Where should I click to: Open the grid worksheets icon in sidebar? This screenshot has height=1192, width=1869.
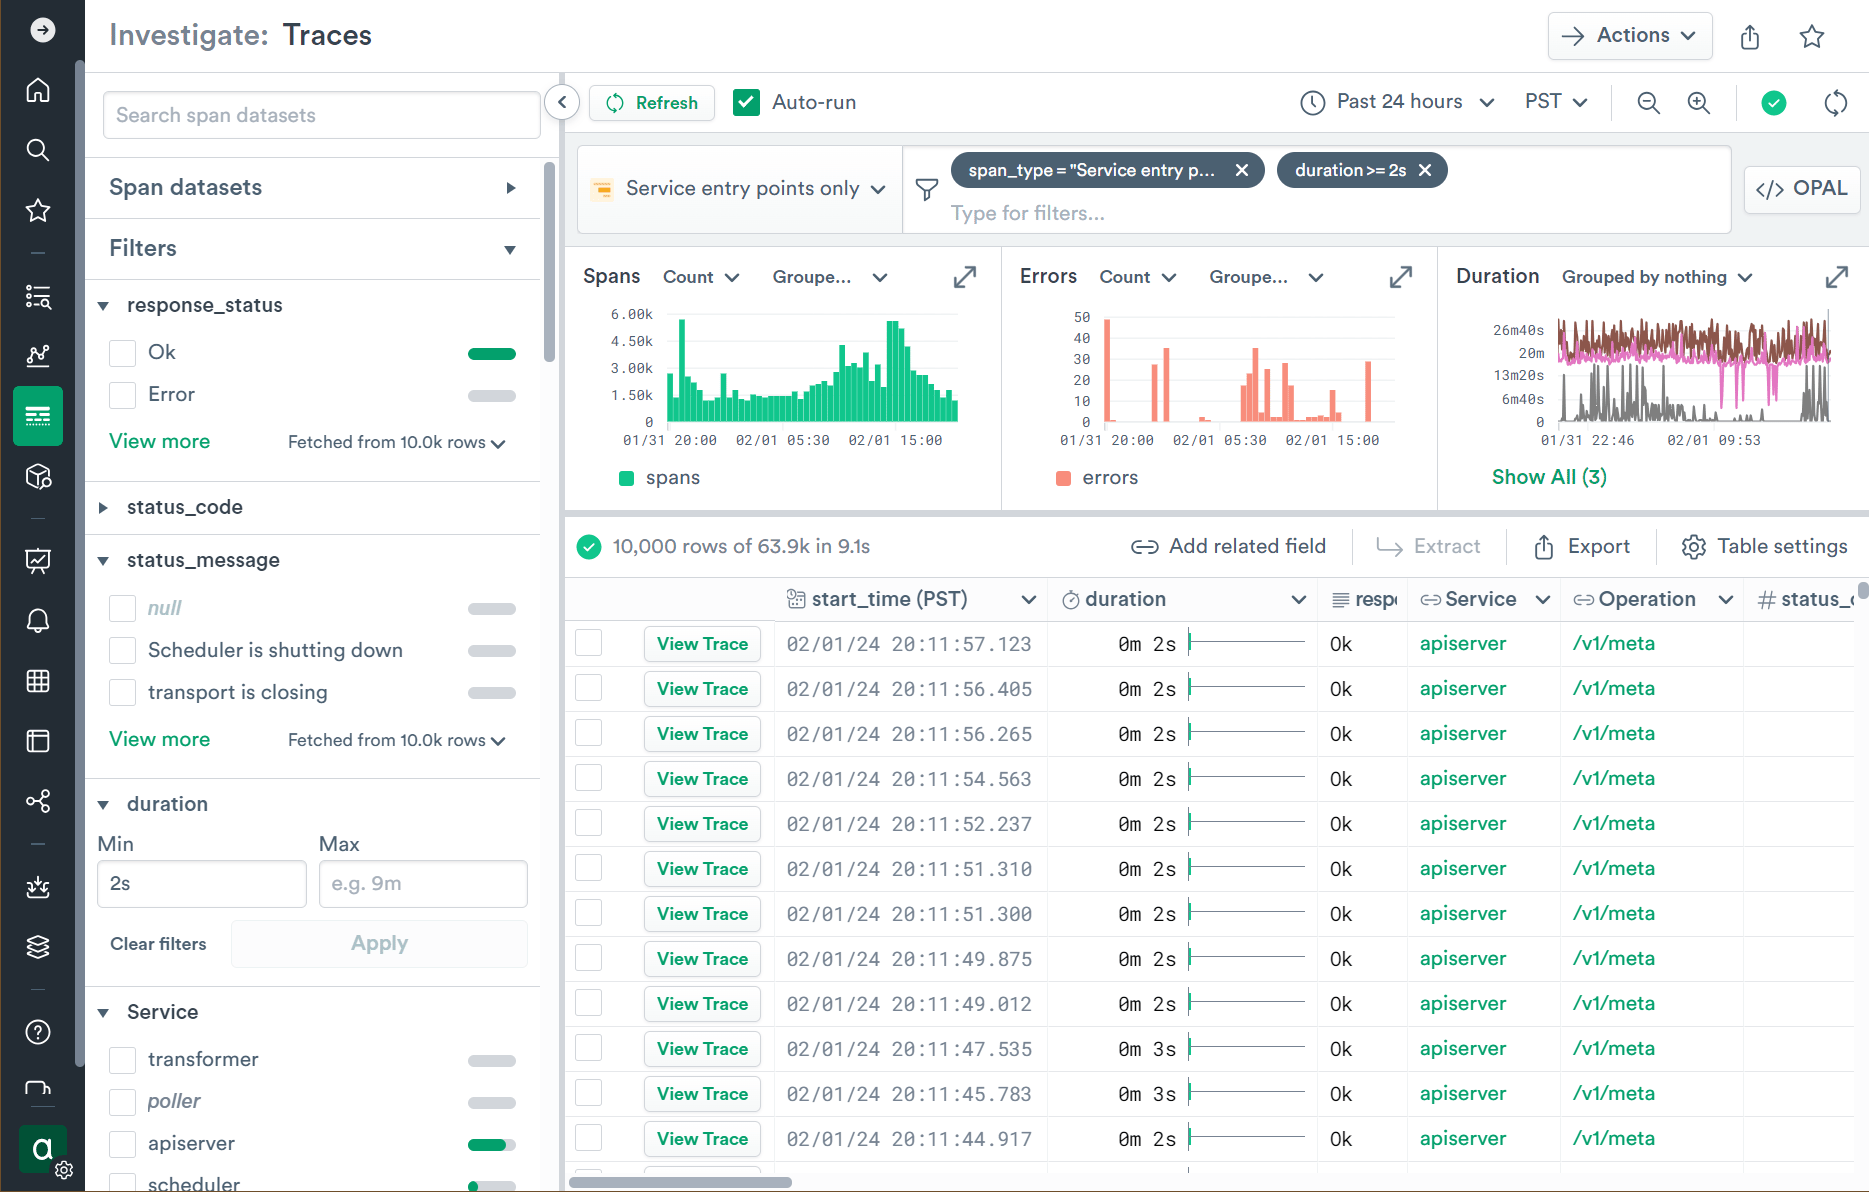[38, 681]
